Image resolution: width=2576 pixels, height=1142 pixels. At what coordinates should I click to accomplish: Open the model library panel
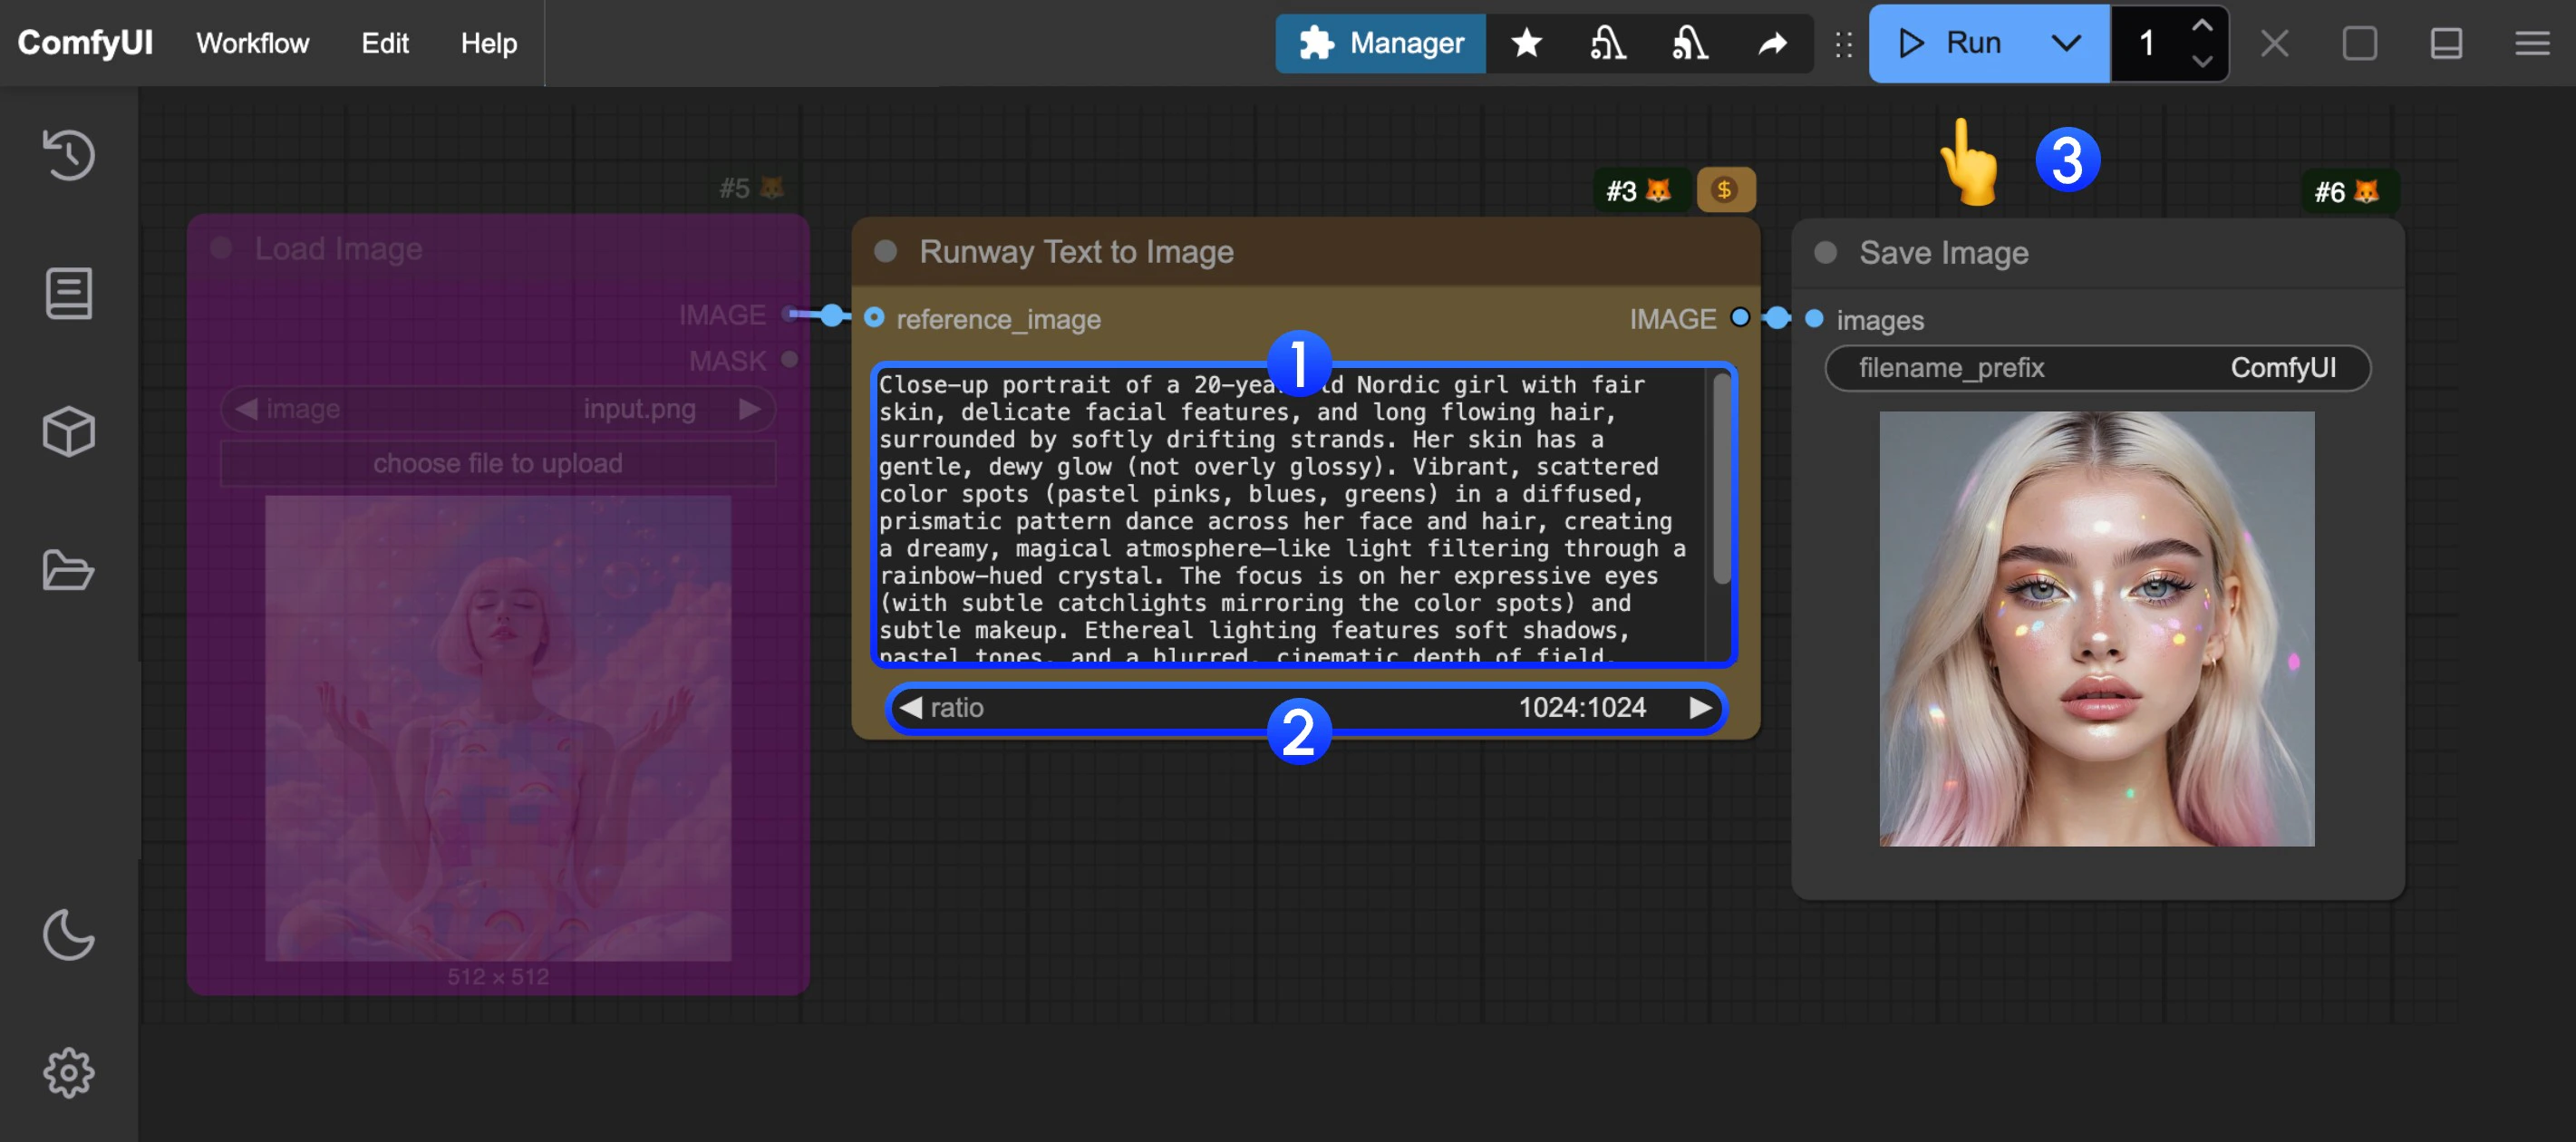click(68, 430)
